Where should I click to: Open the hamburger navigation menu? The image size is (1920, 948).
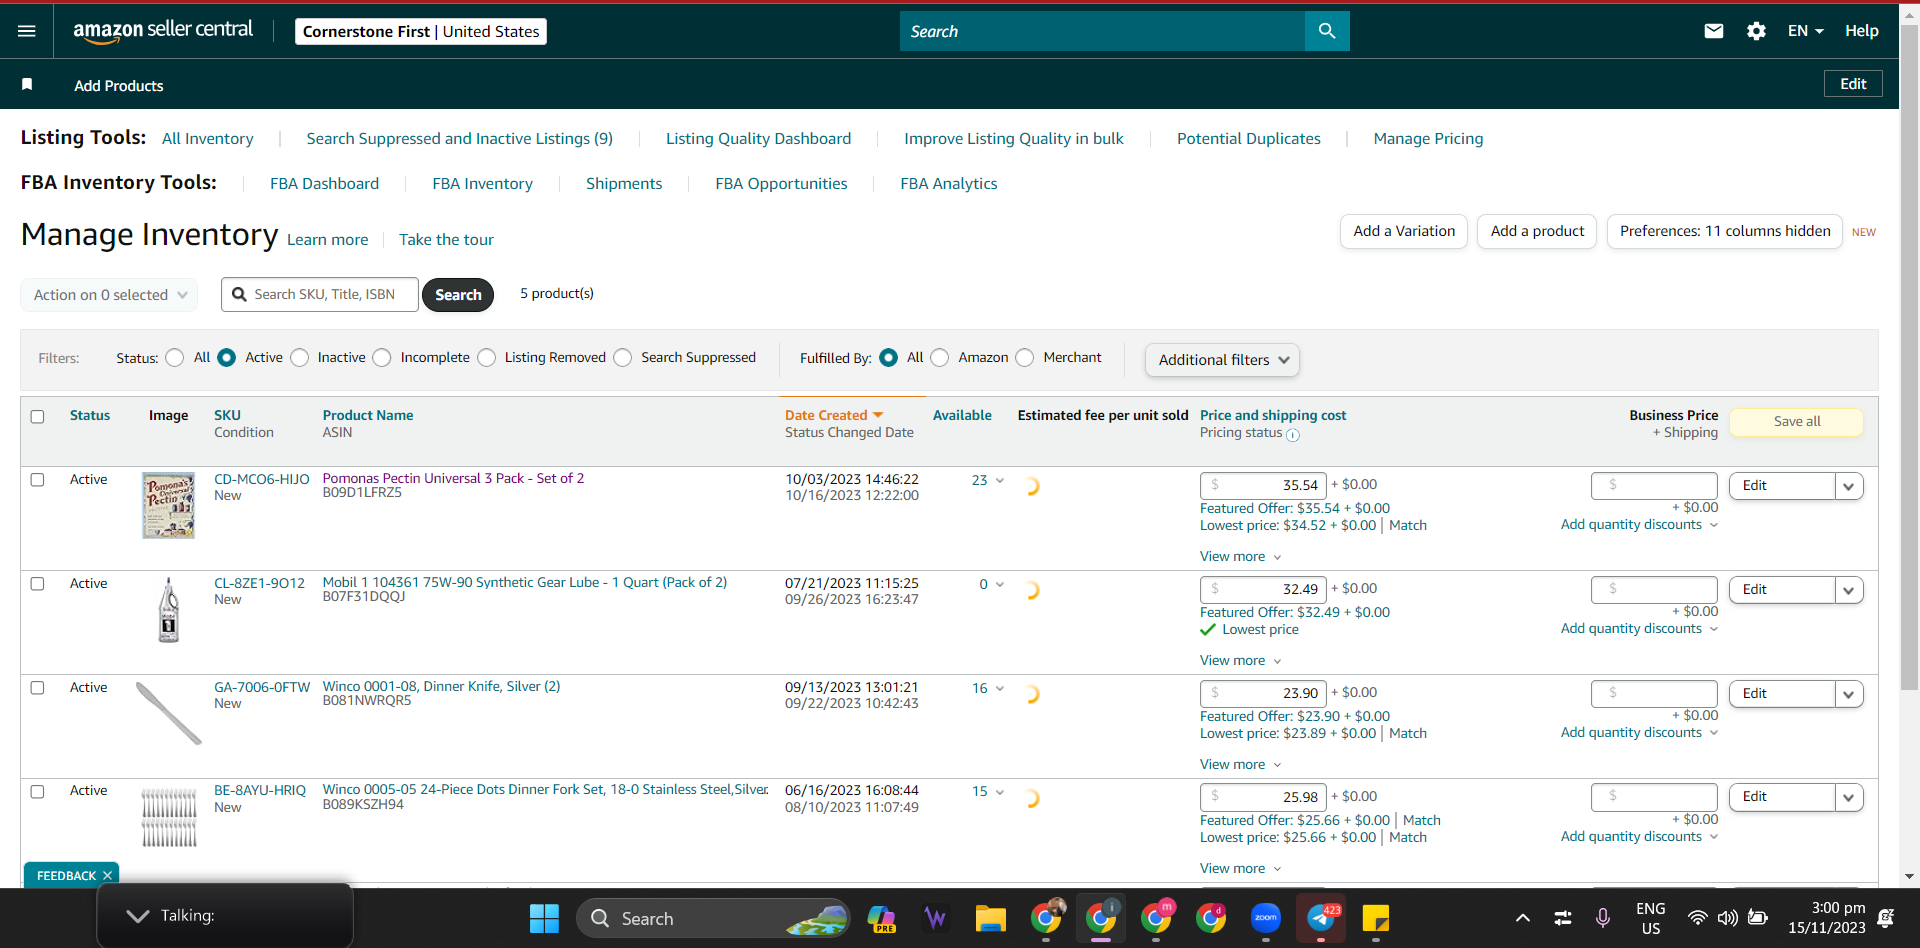[27, 31]
